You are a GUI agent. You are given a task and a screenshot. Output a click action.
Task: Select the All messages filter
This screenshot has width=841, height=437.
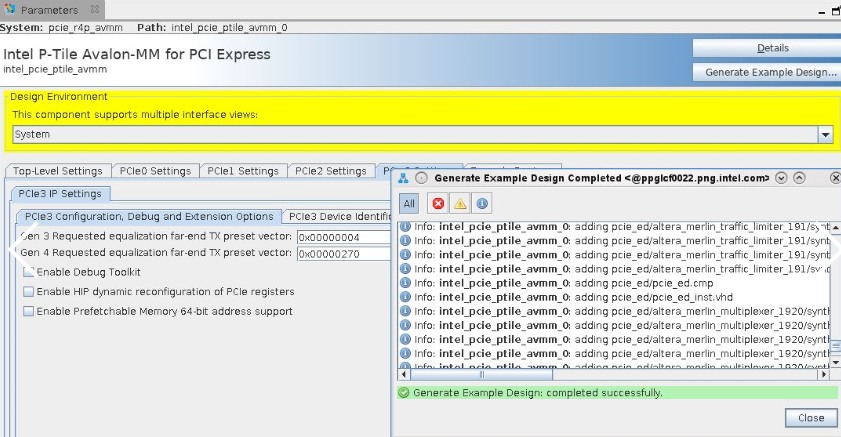pyautogui.click(x=409, y=204)
